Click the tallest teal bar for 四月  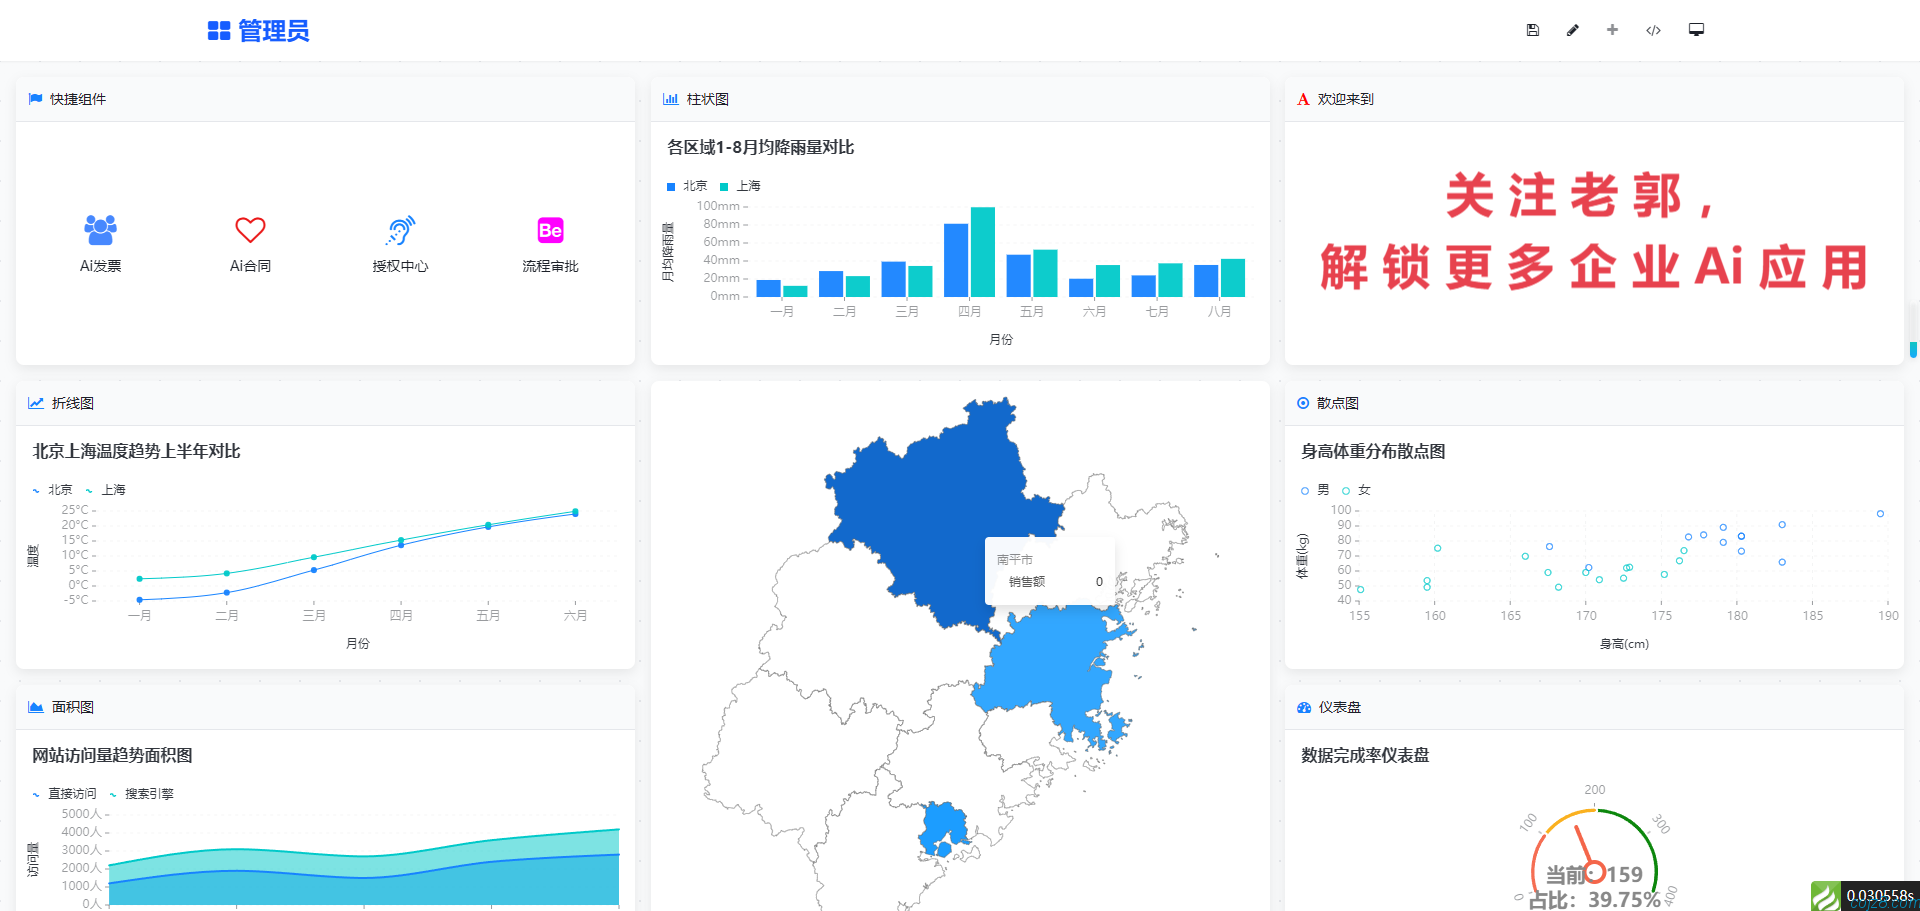pyautogui.click(x=982, y=252)
